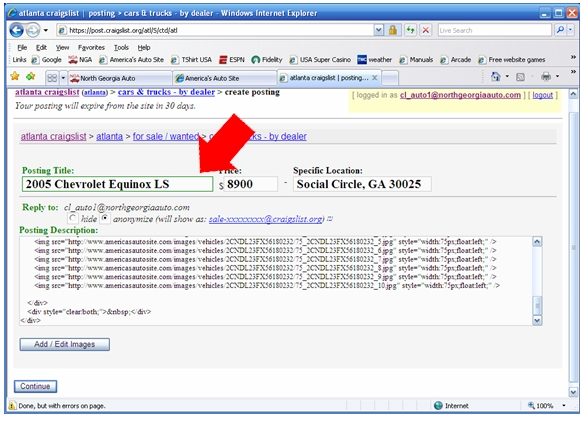Open the cars & trucks - by dealer header link

click(x=166, y=92)
